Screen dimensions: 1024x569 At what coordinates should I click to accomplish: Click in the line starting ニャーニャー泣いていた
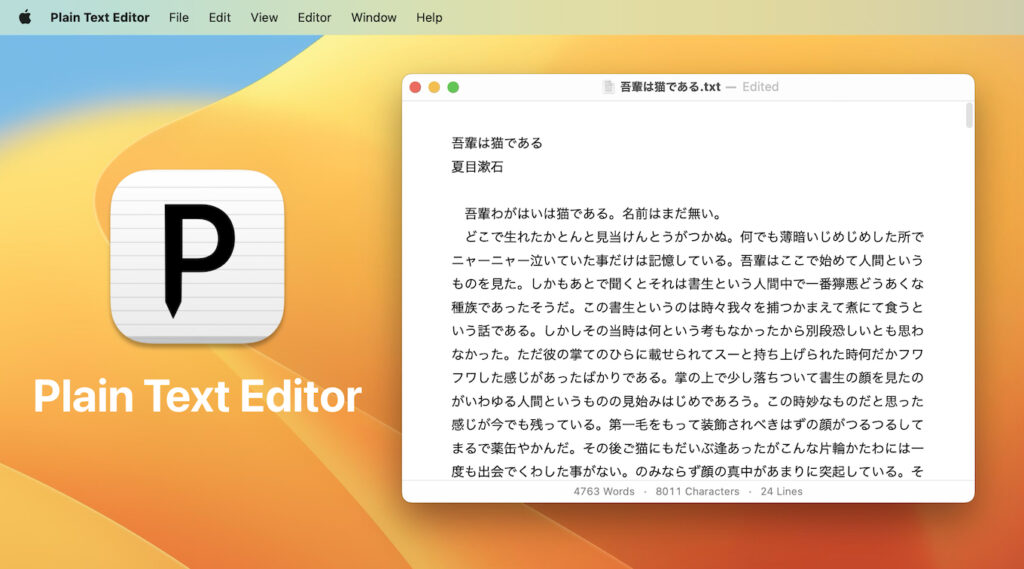(688, 260)
